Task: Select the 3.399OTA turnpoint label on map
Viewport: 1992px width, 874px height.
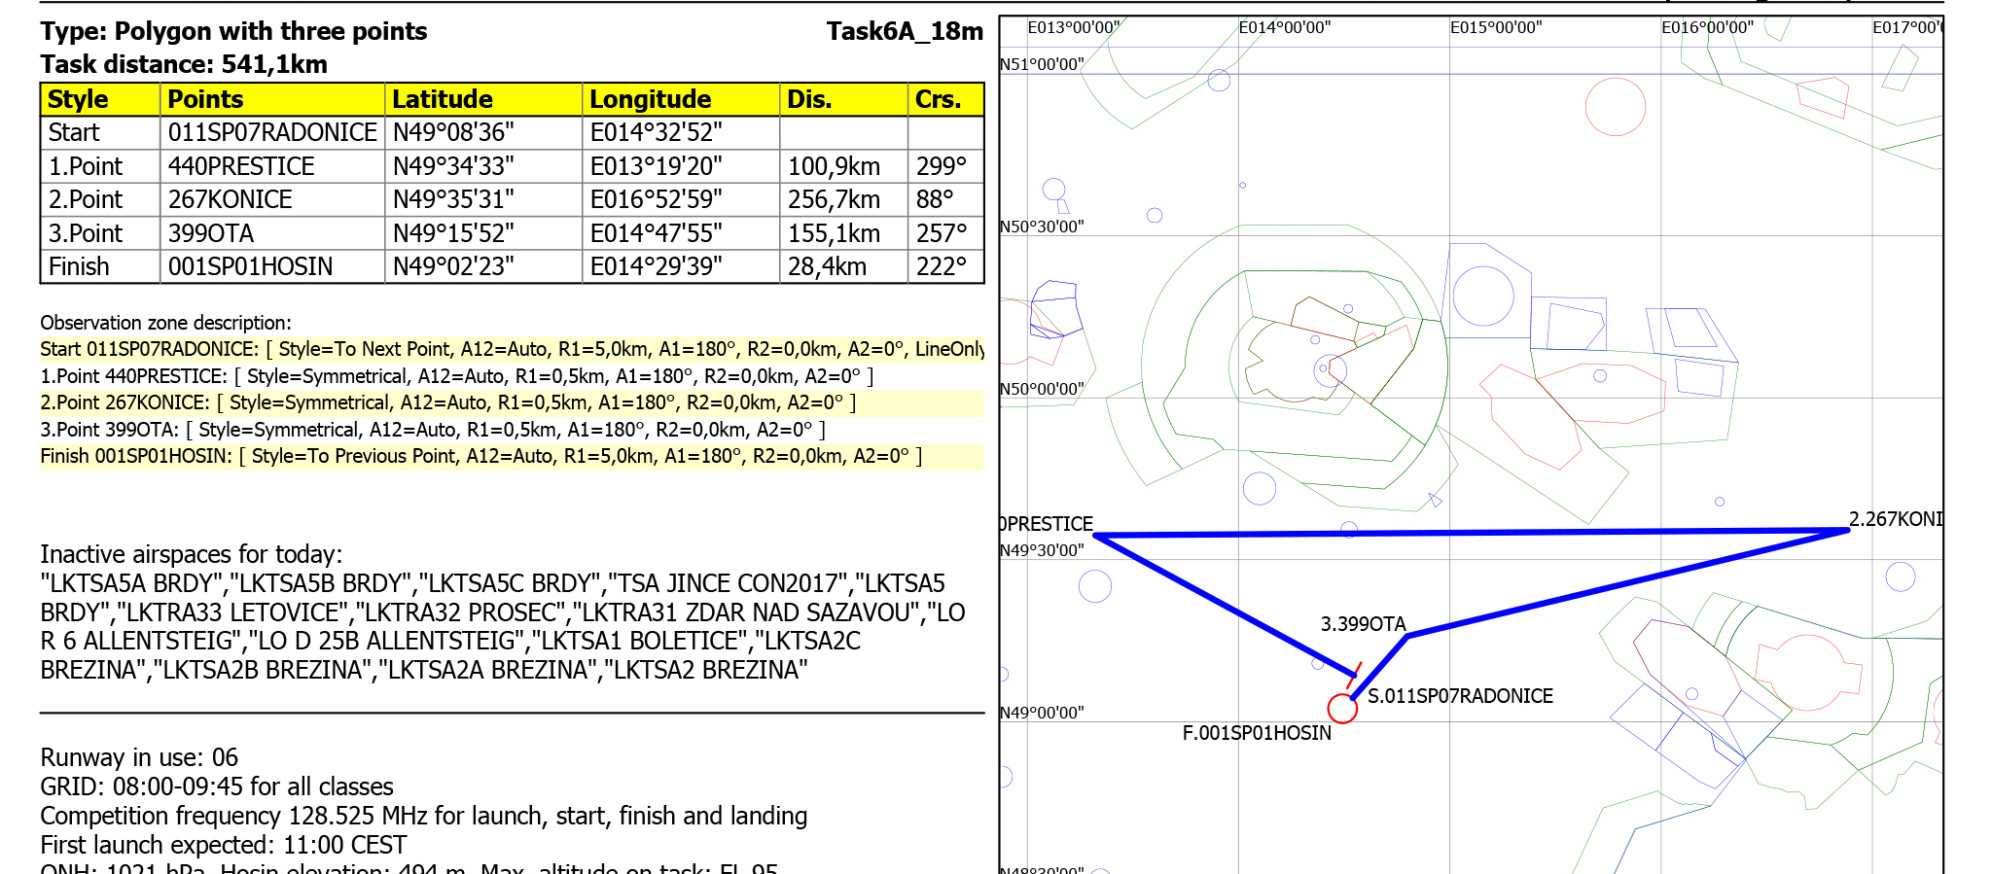Action: [1363, 624]
